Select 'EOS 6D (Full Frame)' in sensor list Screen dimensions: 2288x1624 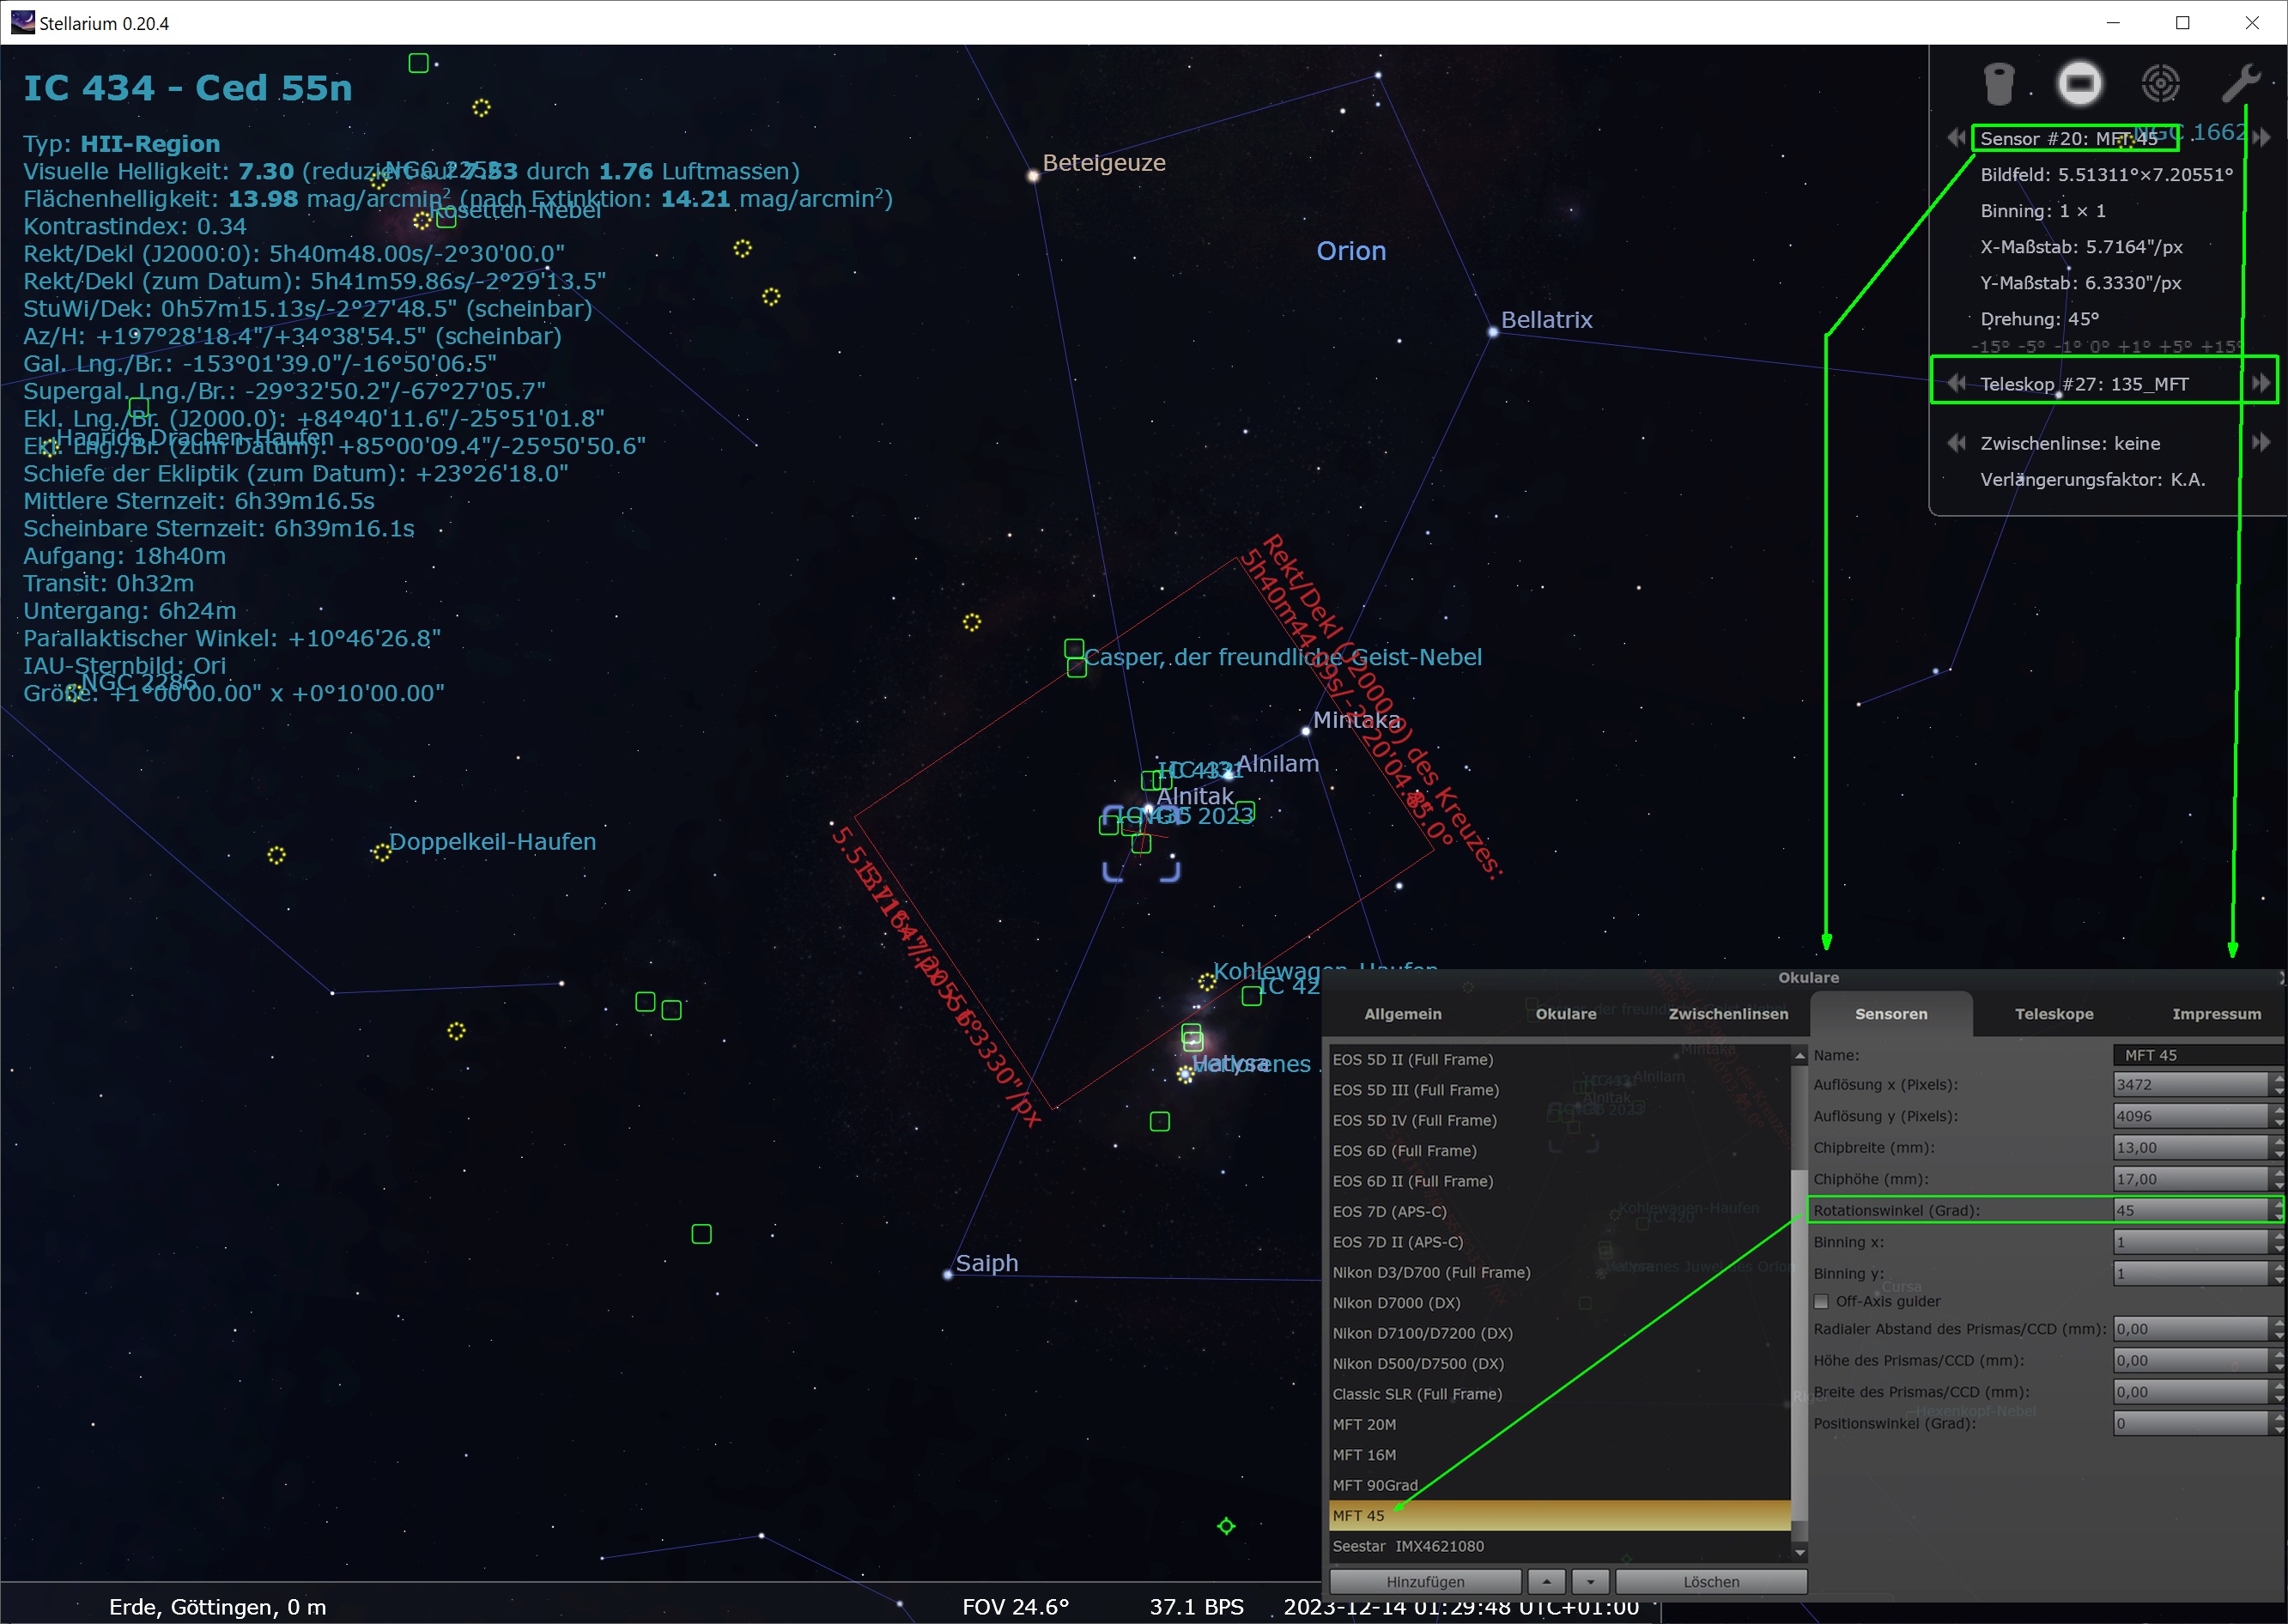(x=1559, y=1150)
